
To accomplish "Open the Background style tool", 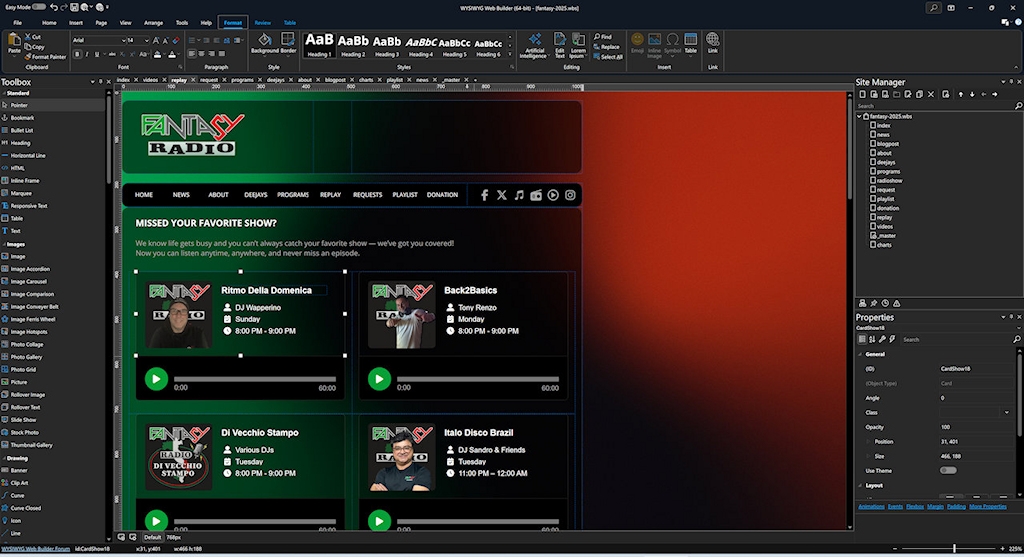I will [x=264, y=43].
